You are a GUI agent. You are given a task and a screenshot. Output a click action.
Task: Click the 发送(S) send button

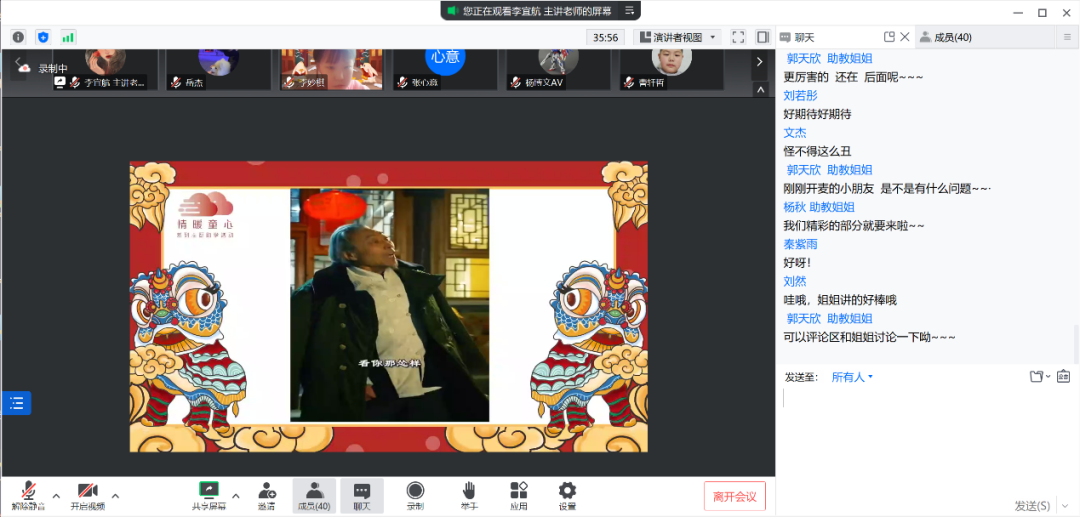pyautogui.click(x=1032, y=506)
